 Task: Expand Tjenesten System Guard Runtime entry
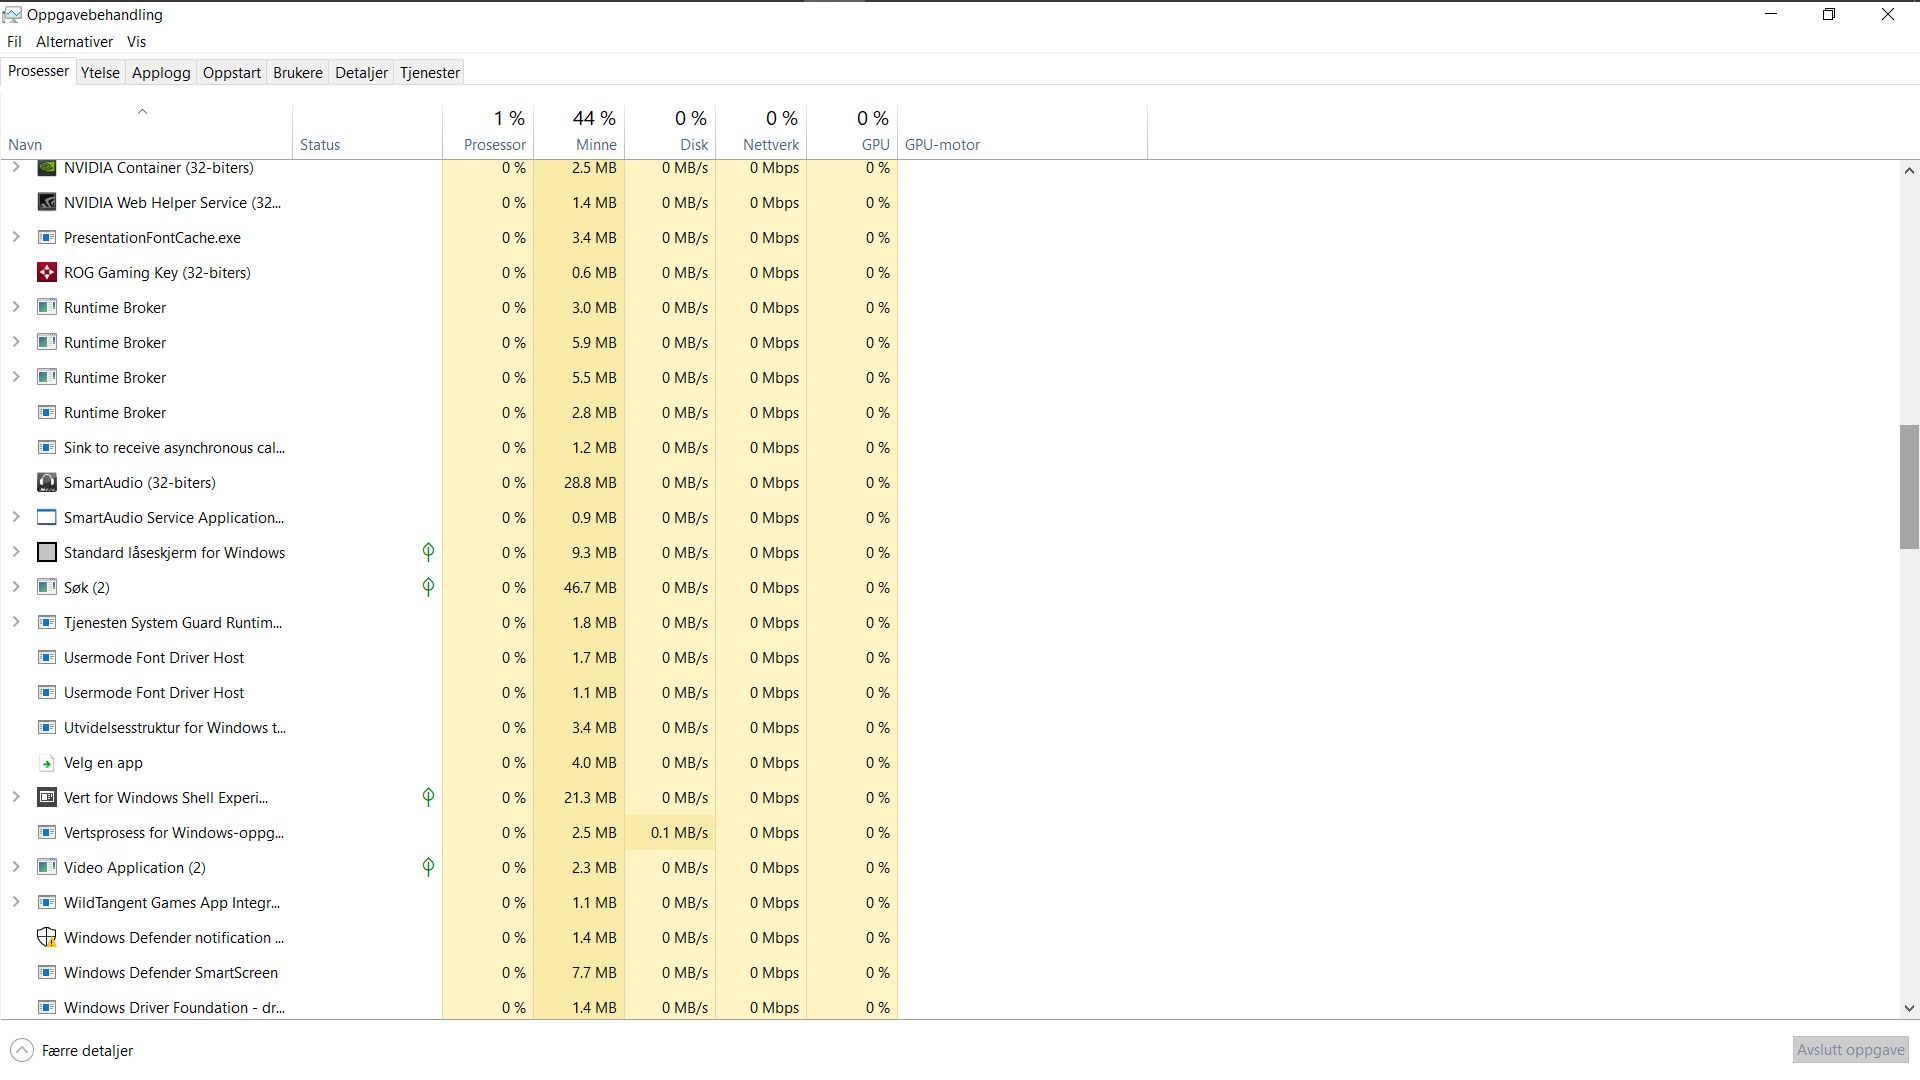pos(16,622)
